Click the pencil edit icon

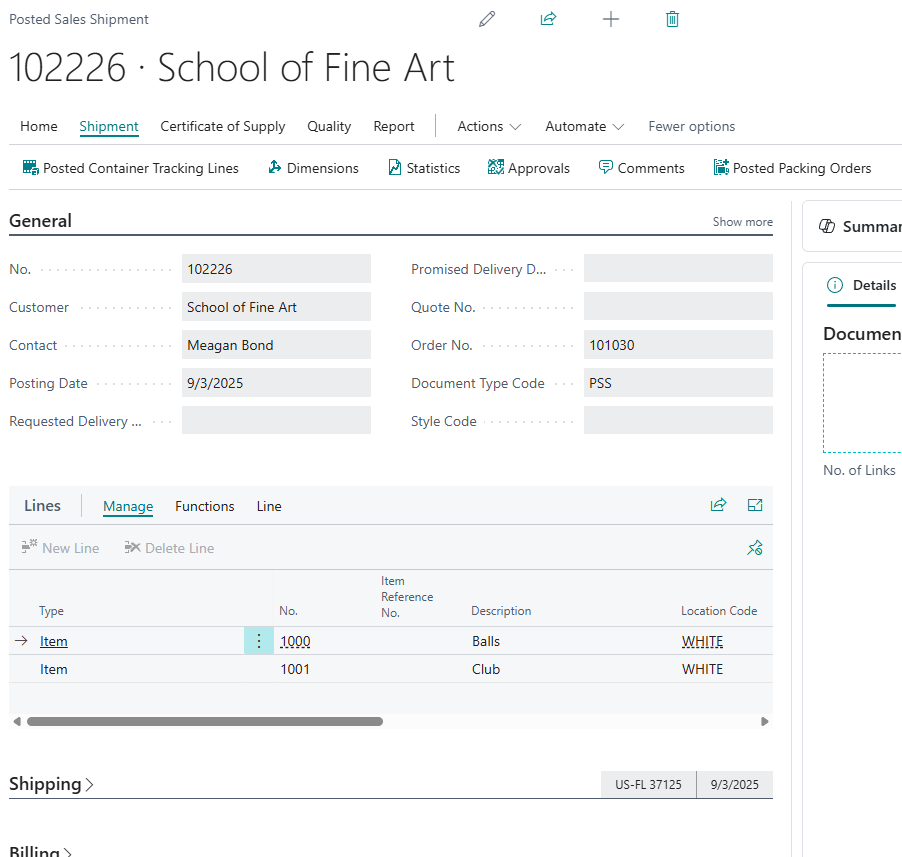[487, 19]
